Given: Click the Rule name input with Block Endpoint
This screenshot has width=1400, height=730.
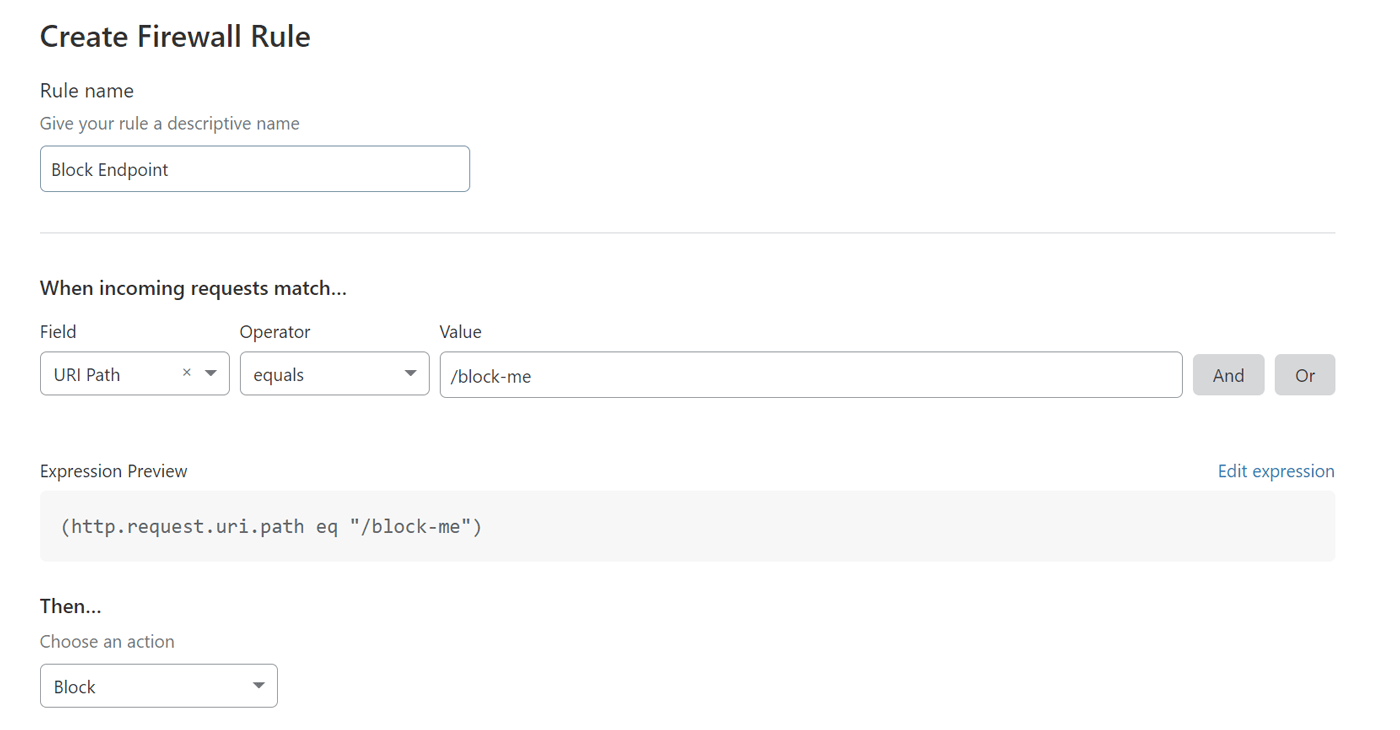Looking at the screenshot, I should coord(255,169).
